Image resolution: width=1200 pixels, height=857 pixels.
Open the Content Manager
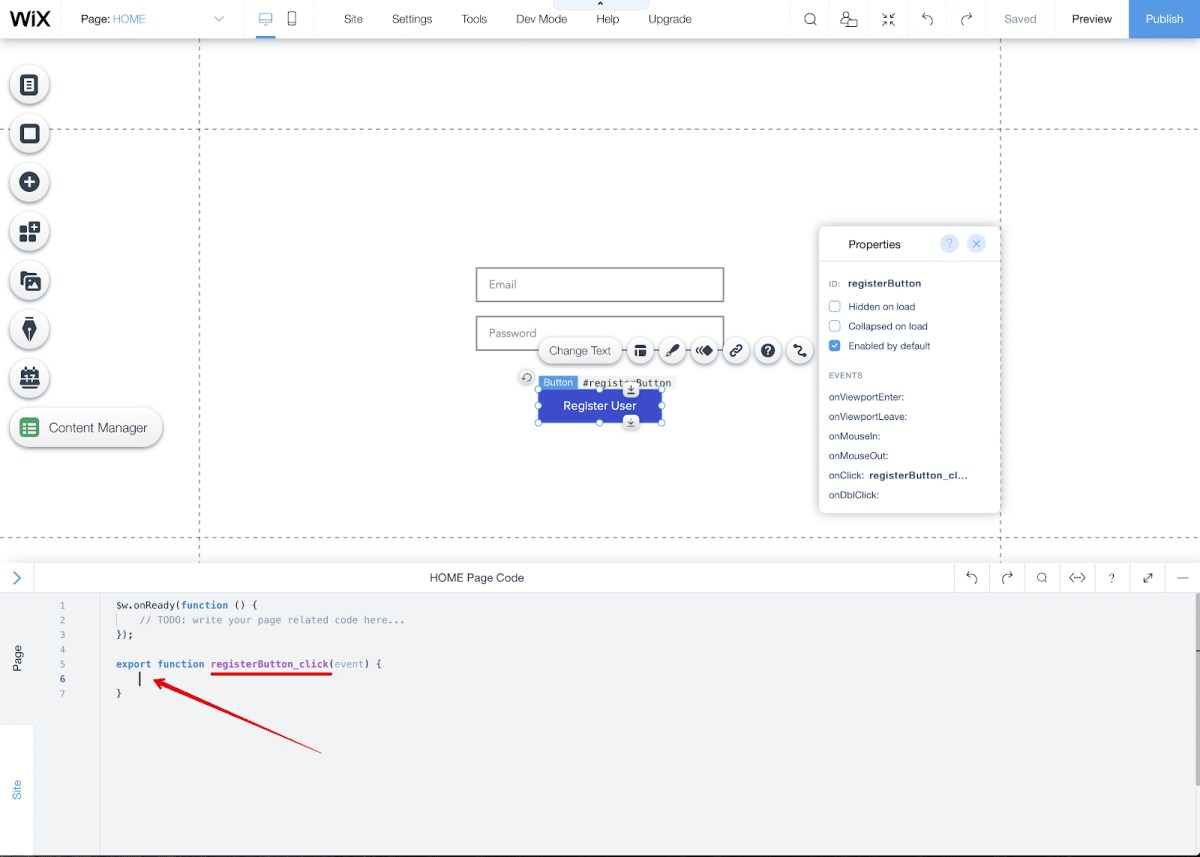click(x=85, y=427)
